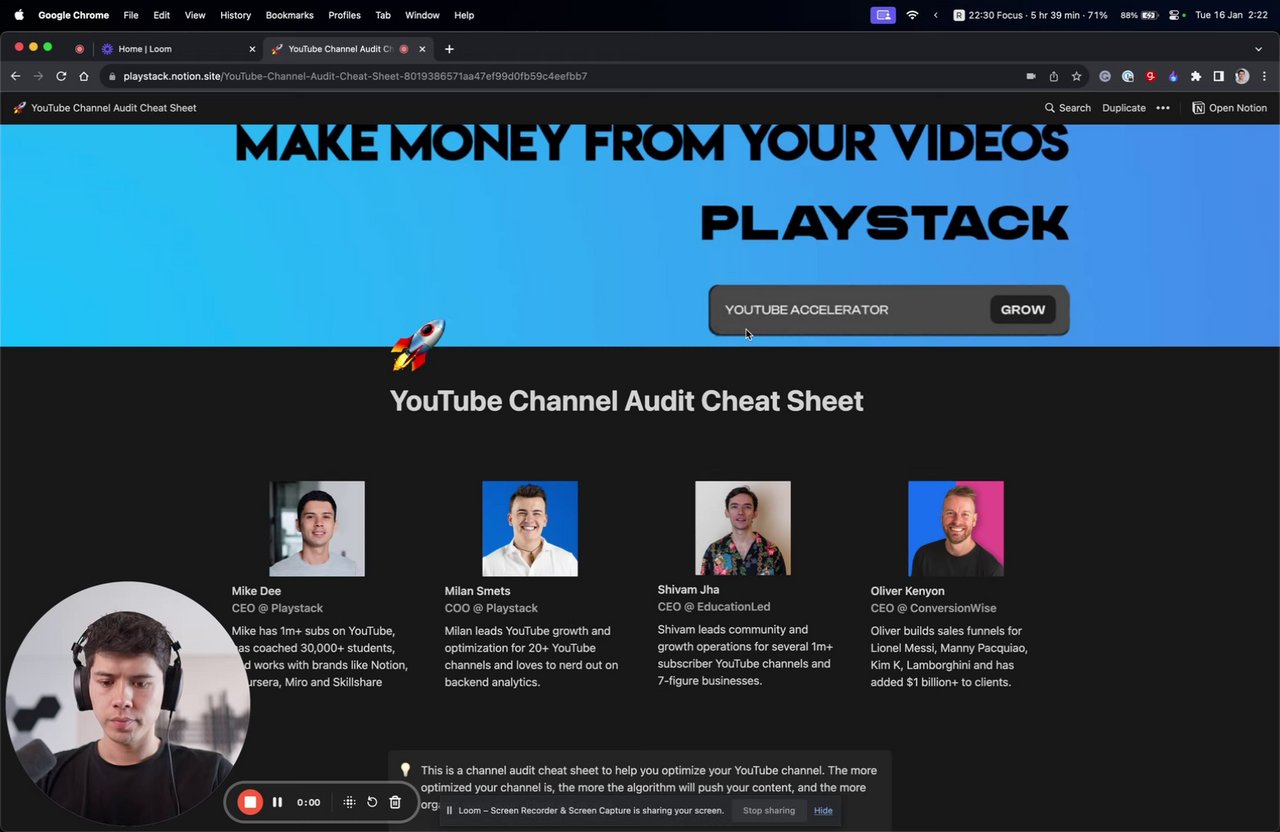This screenshot has height=832, width=1280.
Task: Click the battery status indicator
Action: tap(1139, 15)
